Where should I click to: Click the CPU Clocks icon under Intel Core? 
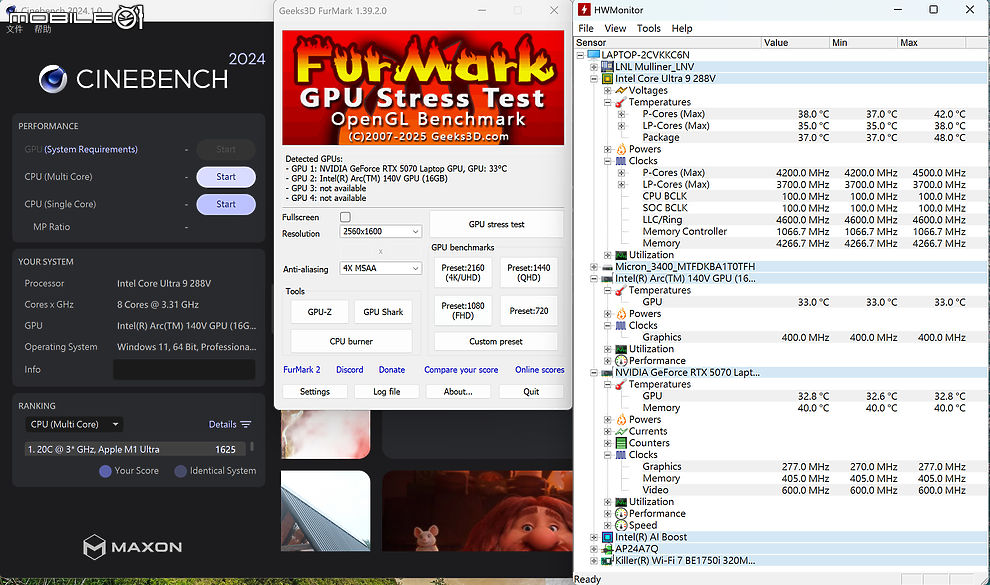click(x=621, y=161)
